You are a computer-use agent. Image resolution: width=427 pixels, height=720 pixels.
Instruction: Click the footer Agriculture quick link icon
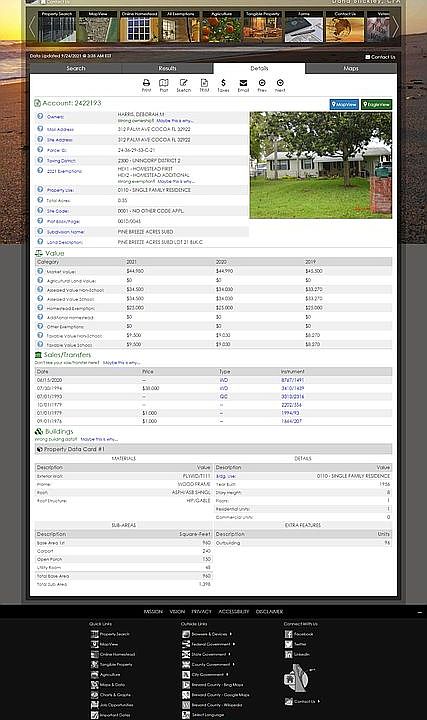click(94, 675)
